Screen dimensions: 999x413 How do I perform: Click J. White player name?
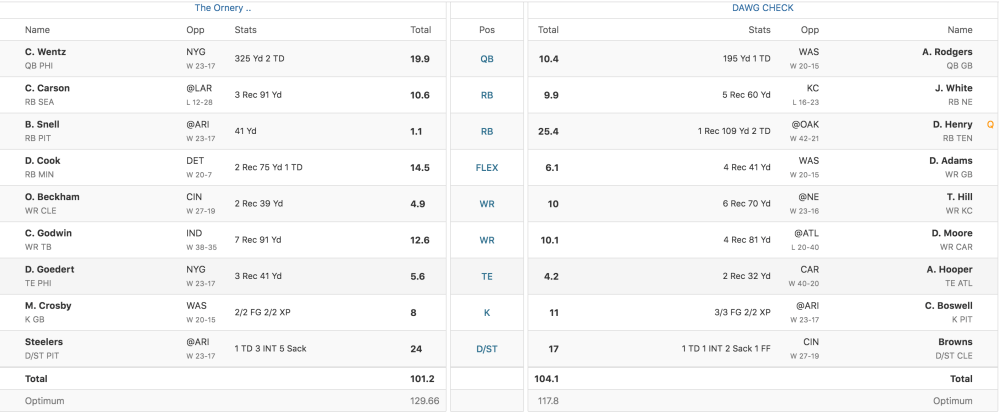(x=953, y=88)
